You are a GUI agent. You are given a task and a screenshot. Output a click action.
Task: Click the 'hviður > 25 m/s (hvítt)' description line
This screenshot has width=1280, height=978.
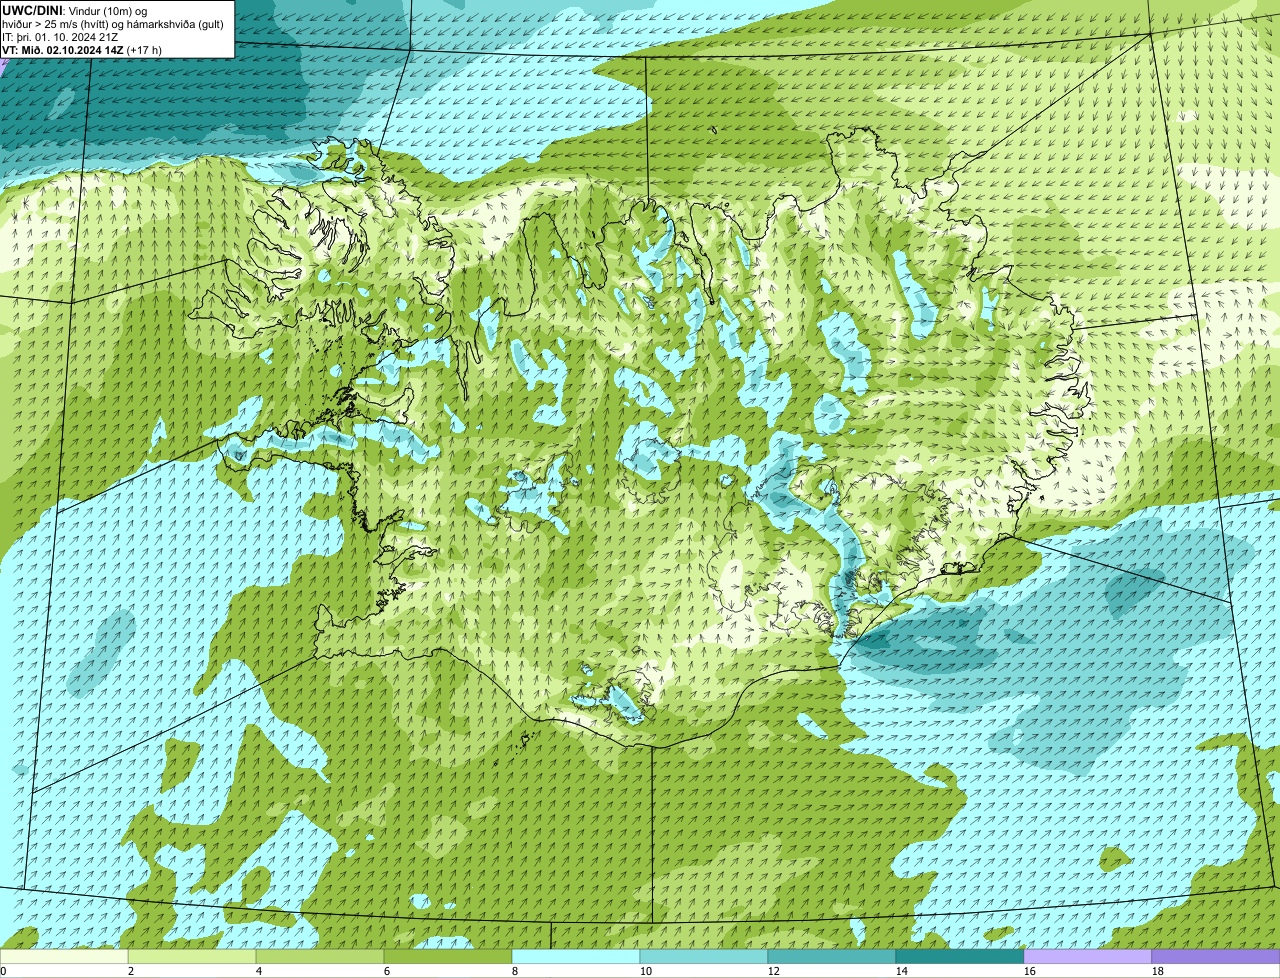click(113, 24)
